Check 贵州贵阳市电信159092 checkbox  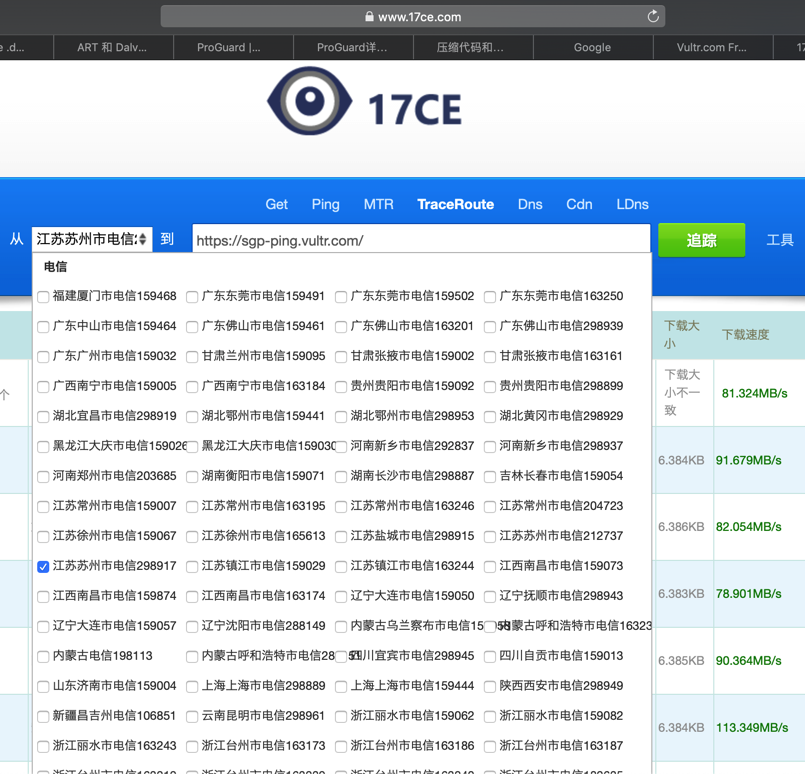pyautogui.click(x=341, y=386)
